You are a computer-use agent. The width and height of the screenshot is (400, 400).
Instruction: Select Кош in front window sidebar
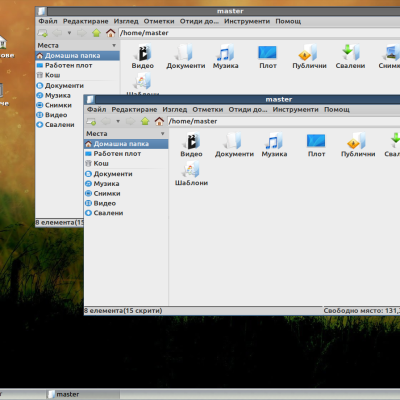[126, 163]
